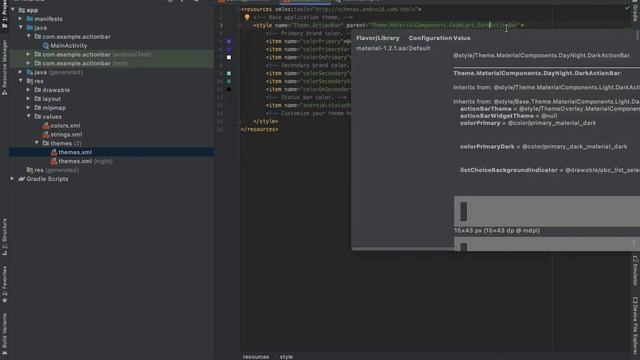Expand the java (generated) folder

click(20, 72)
